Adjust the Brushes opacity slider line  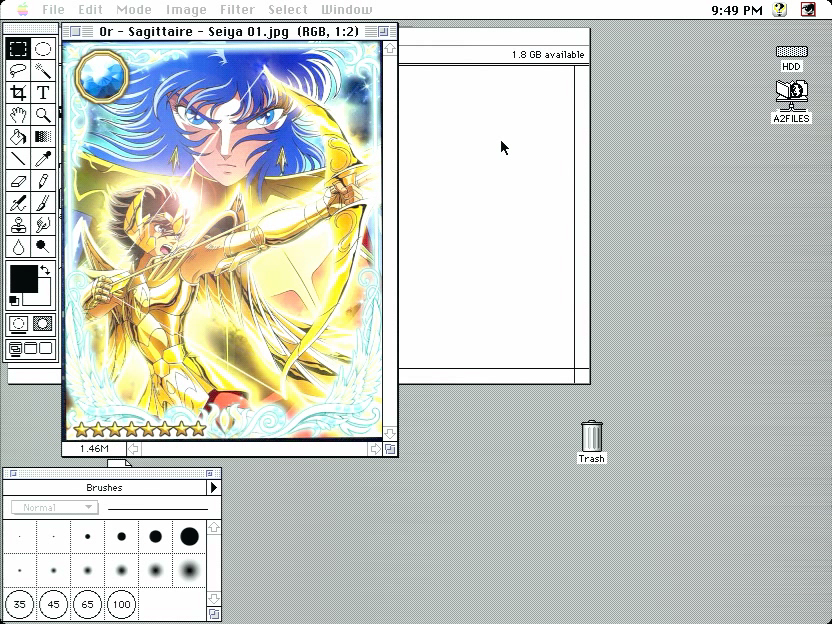point(158,509)
